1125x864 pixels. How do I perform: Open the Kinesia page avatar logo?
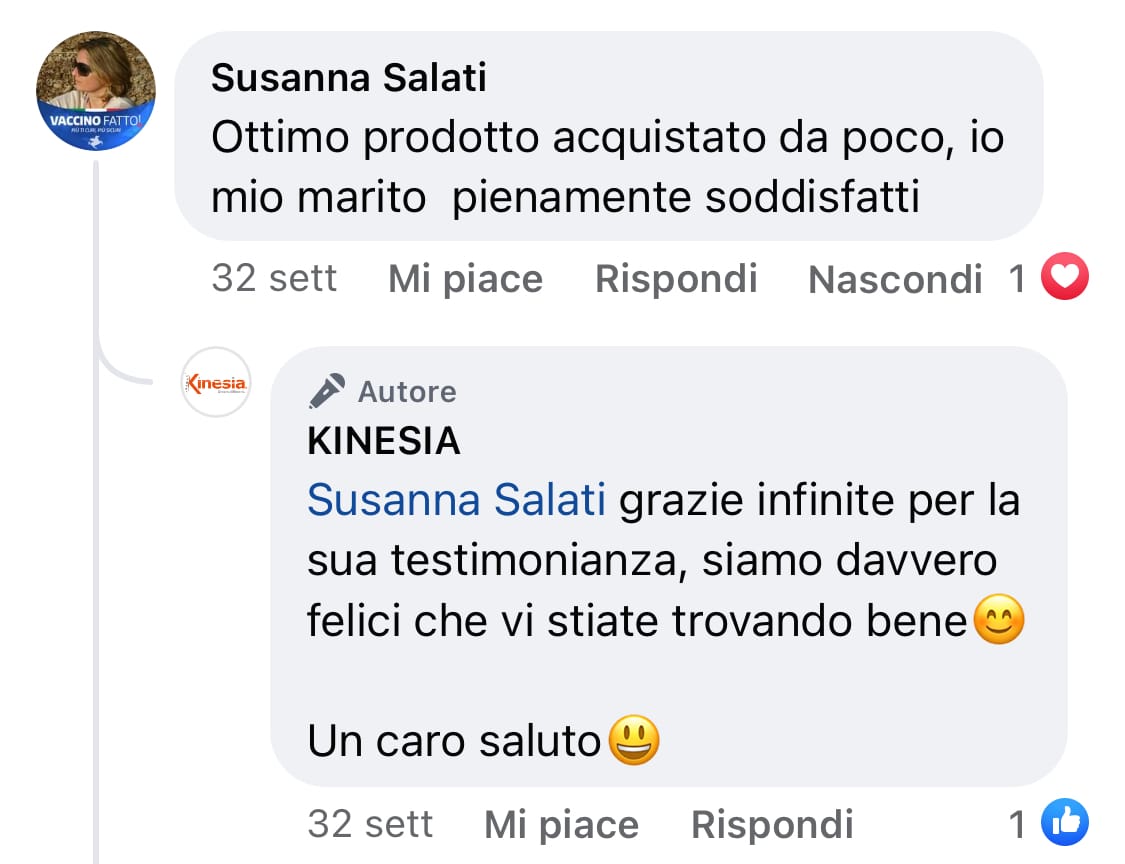point(216,382)
